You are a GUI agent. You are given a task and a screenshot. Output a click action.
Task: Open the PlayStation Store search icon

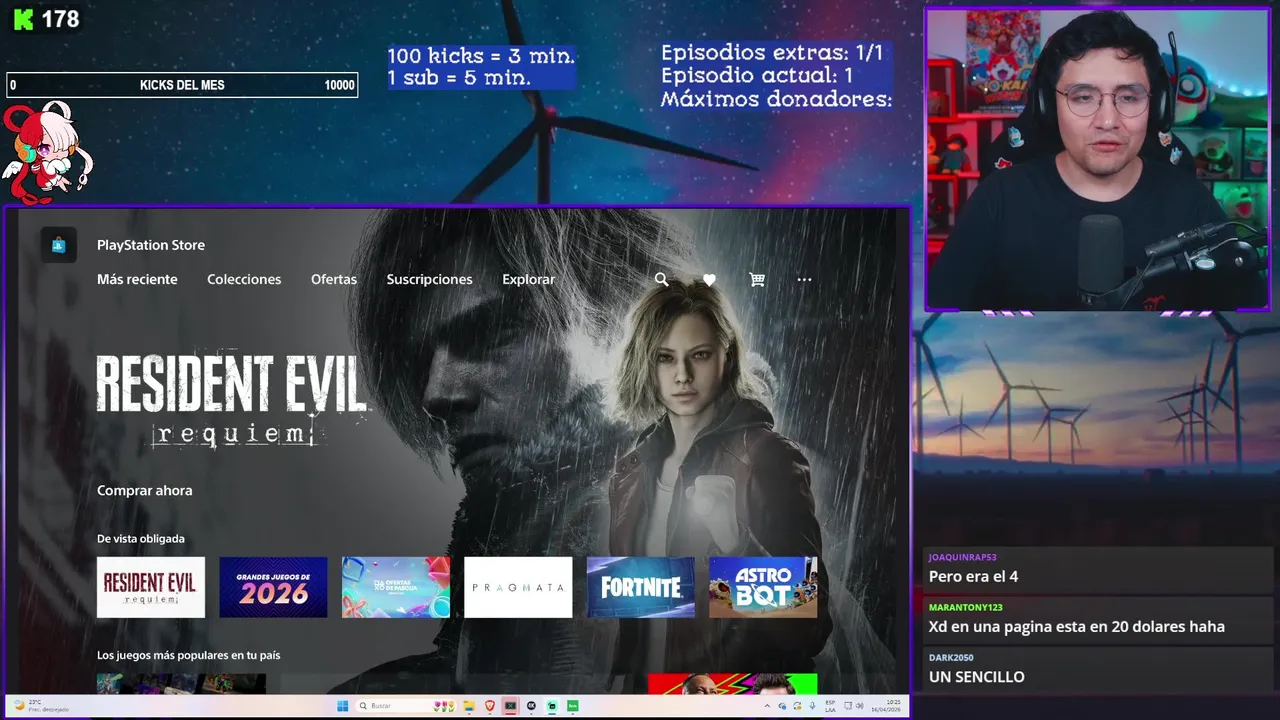pos(661,280)
